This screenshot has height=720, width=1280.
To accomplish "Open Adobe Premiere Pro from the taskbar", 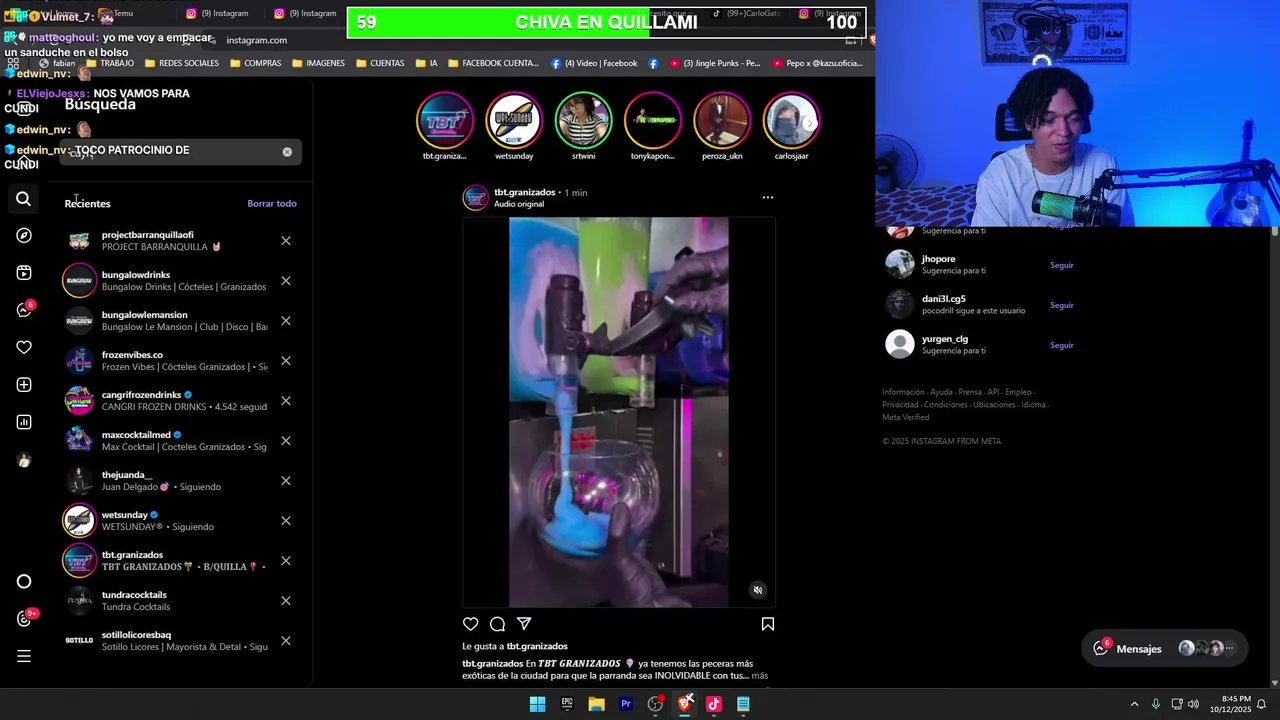I will [626, 704].
